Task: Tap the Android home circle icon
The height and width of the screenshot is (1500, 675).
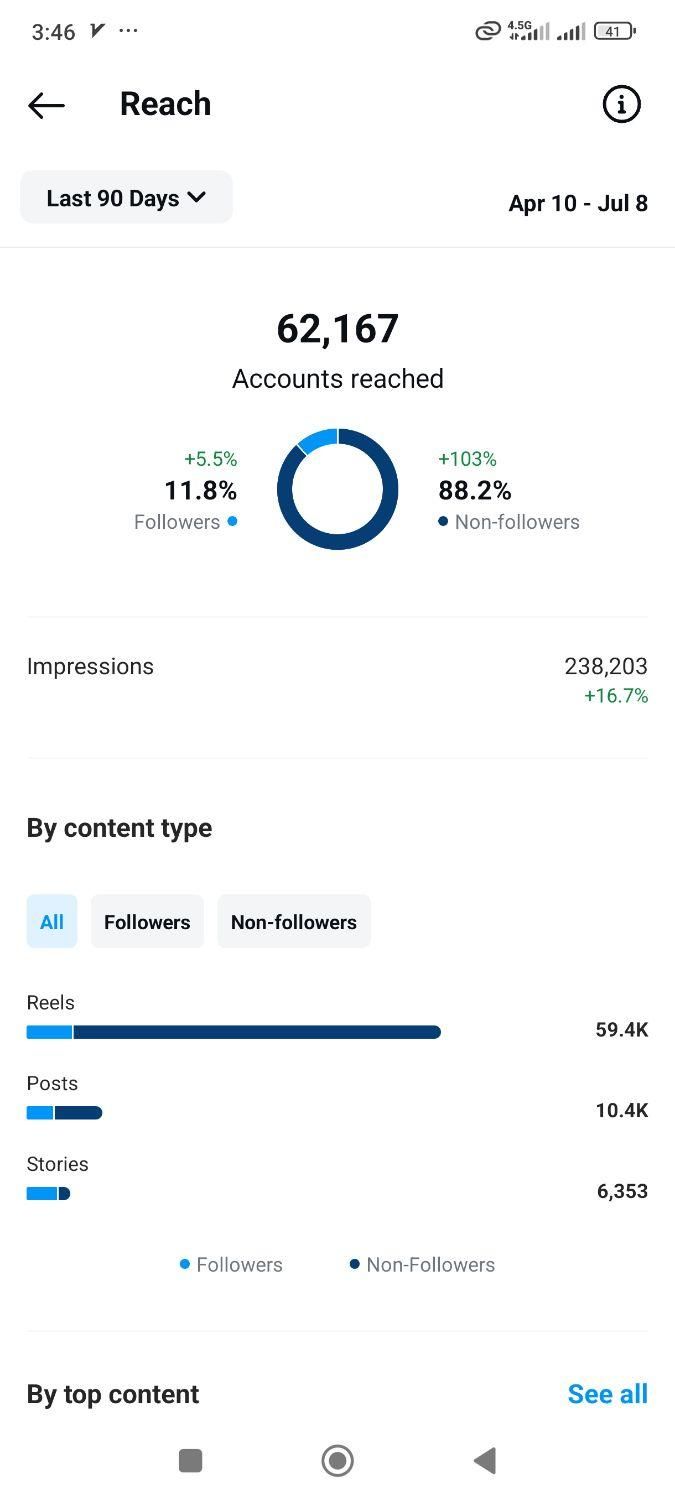Action: point(337,1461)
